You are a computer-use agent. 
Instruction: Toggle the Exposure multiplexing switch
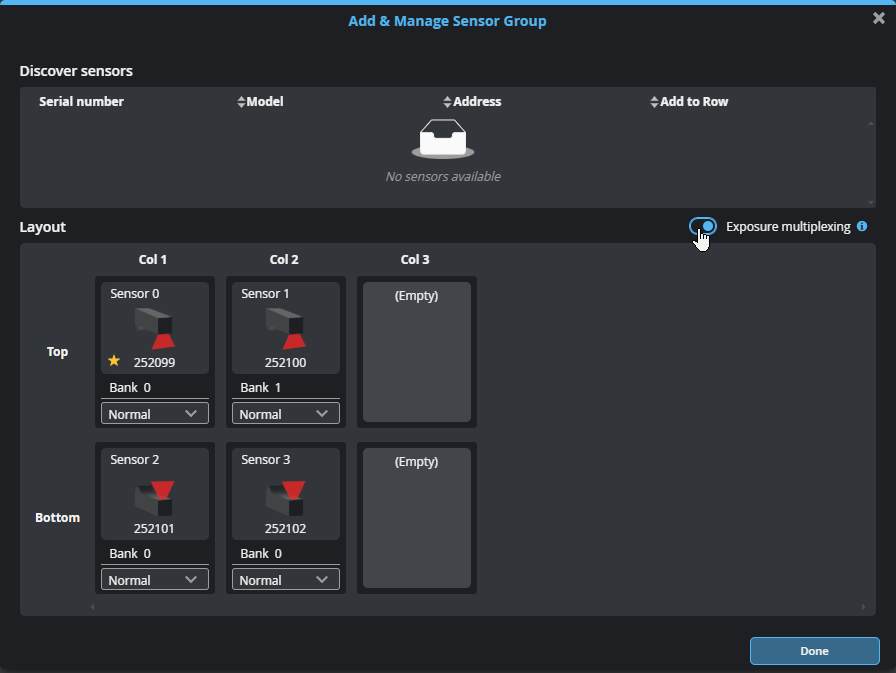tap(703, 227)
